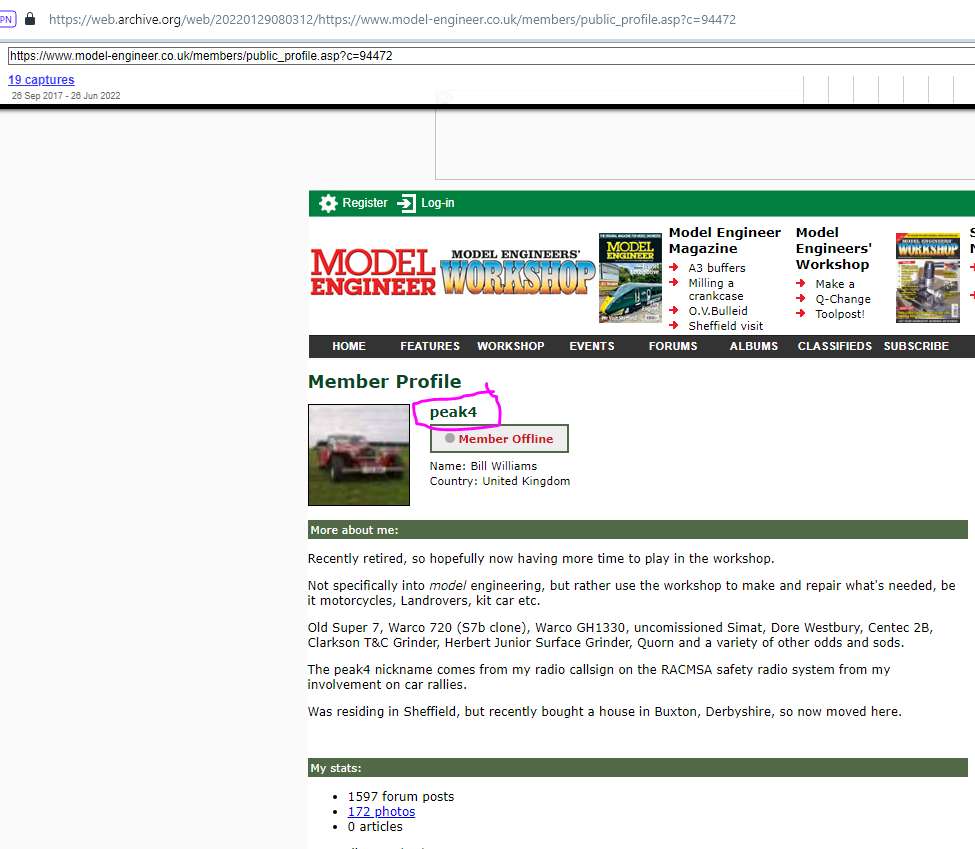The image size is (975, 849).
Task: Open the 172 photos link
Action: click(x=381, y=812)
